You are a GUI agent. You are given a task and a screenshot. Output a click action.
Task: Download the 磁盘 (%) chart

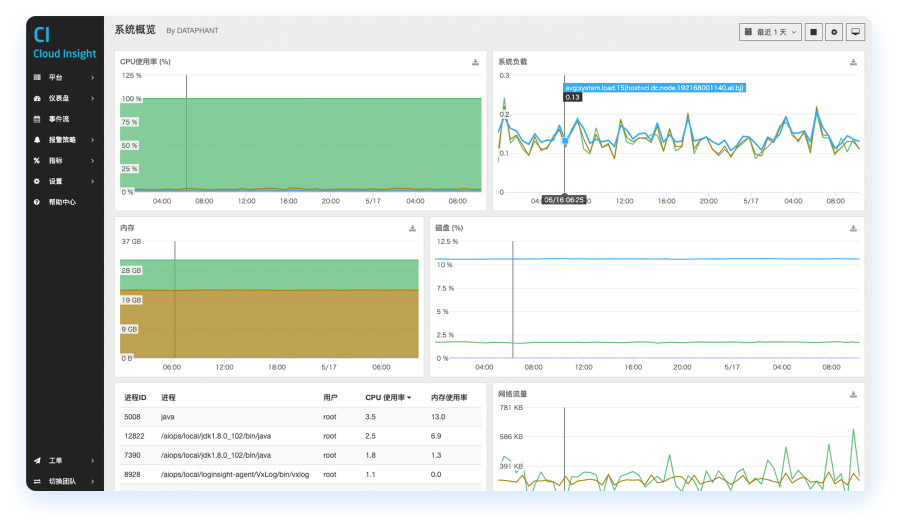(x=853, y=228)
